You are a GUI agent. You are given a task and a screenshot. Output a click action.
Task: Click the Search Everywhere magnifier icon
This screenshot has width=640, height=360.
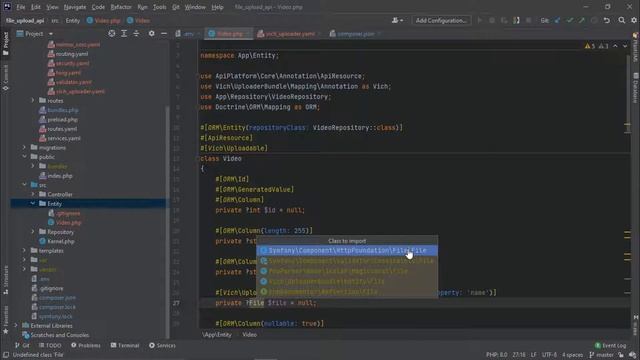tap(622, 20)
